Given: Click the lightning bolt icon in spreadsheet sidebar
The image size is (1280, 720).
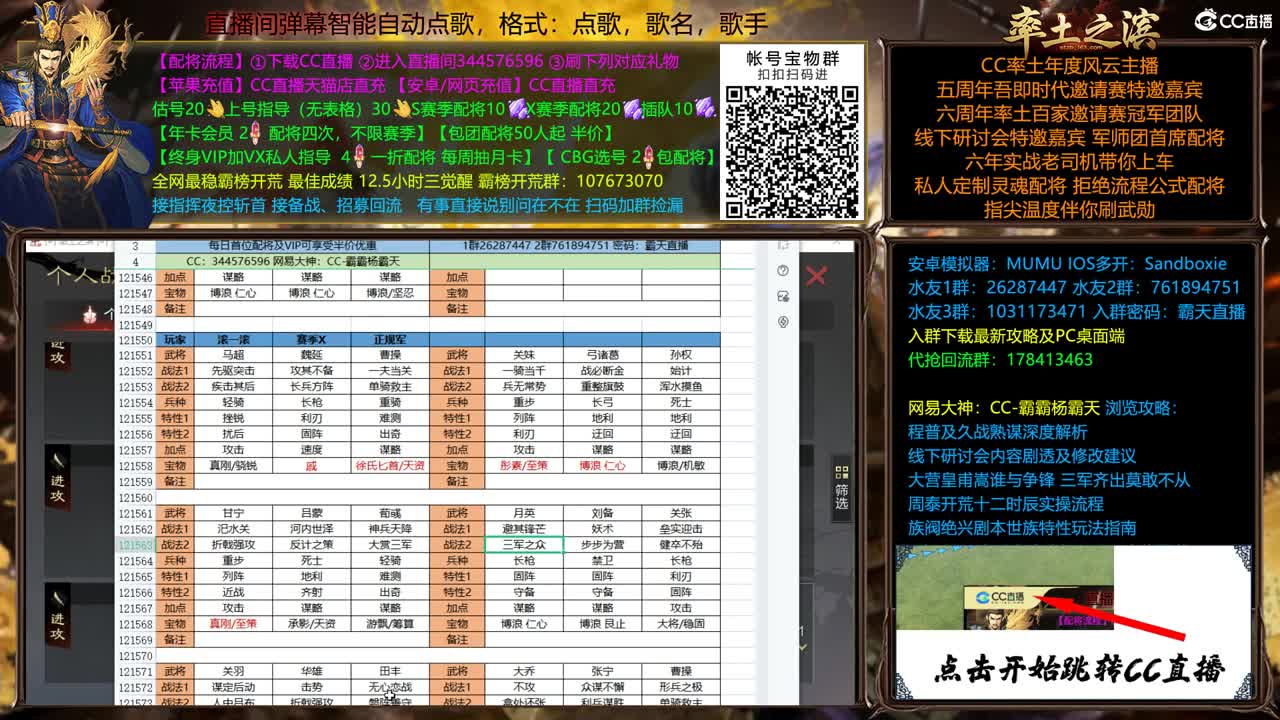Looking at the screenshot, I should (783, 321).
